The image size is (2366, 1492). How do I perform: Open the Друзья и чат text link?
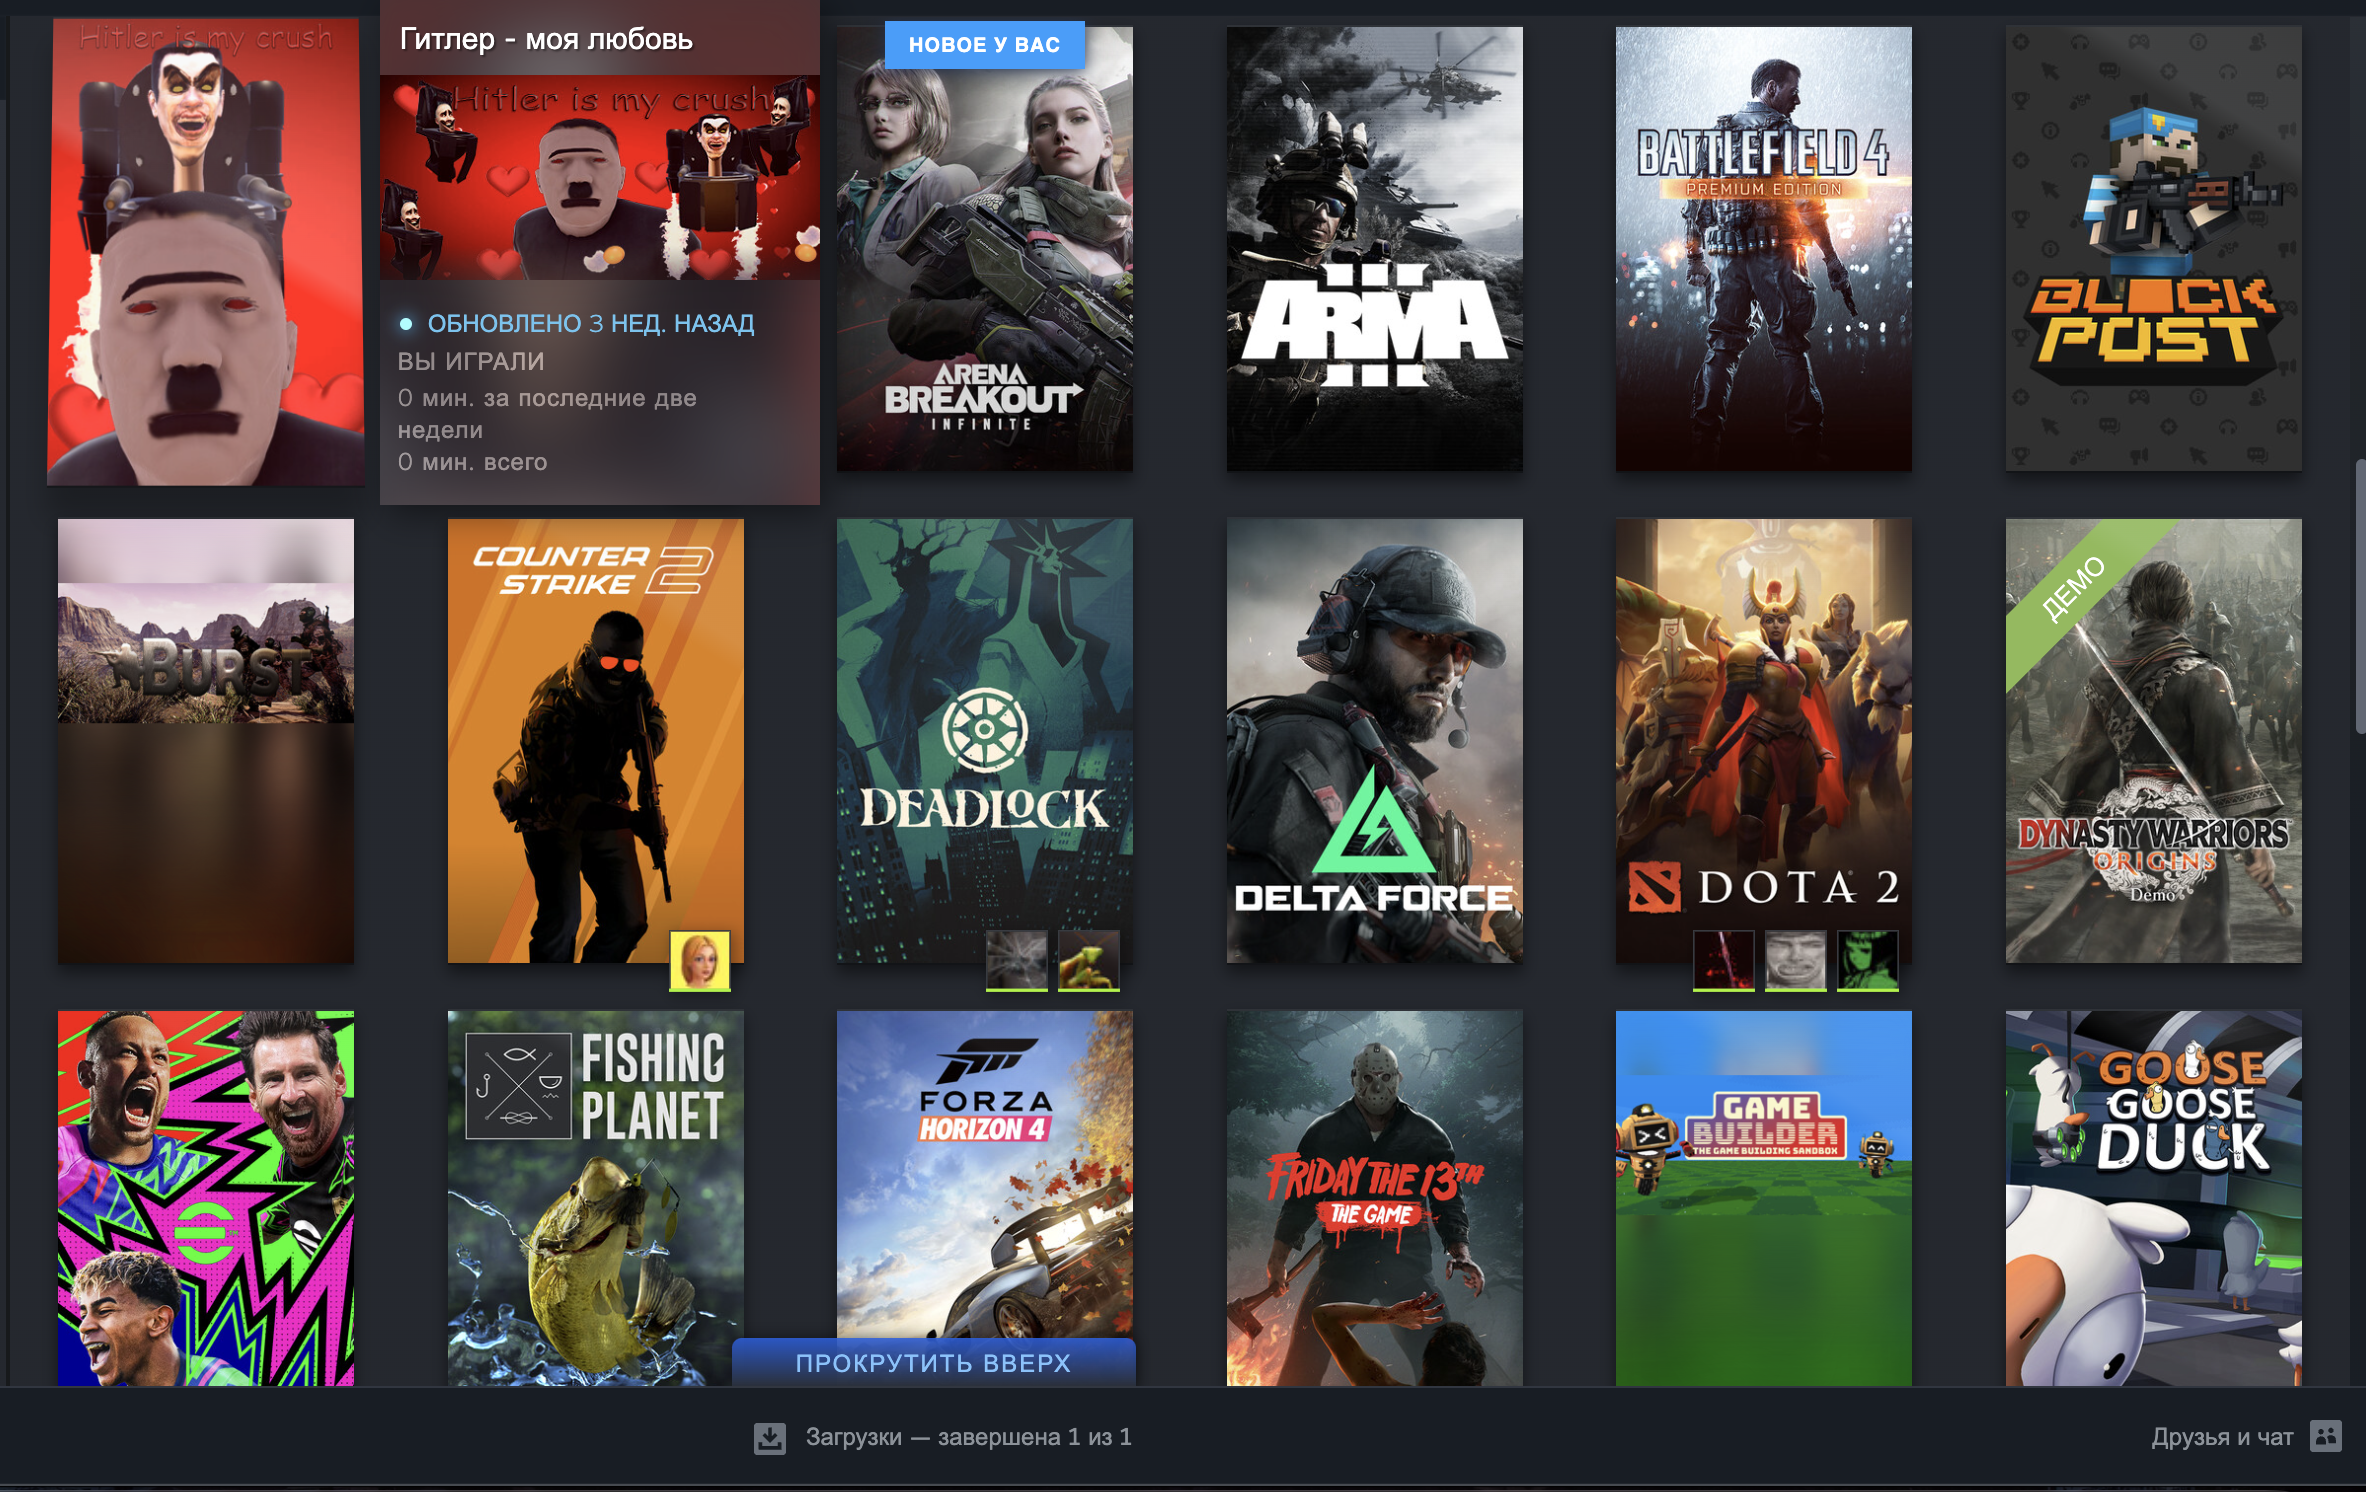click(2221, 1437)
